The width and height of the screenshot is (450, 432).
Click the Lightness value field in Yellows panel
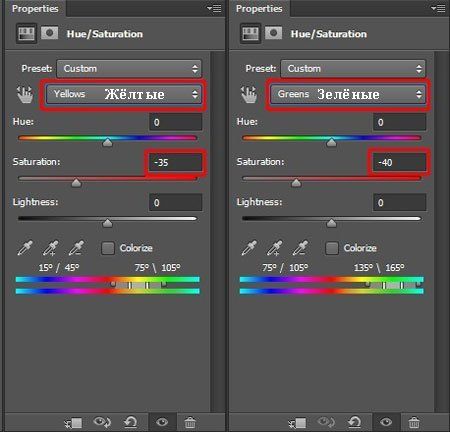coord(176,202)
